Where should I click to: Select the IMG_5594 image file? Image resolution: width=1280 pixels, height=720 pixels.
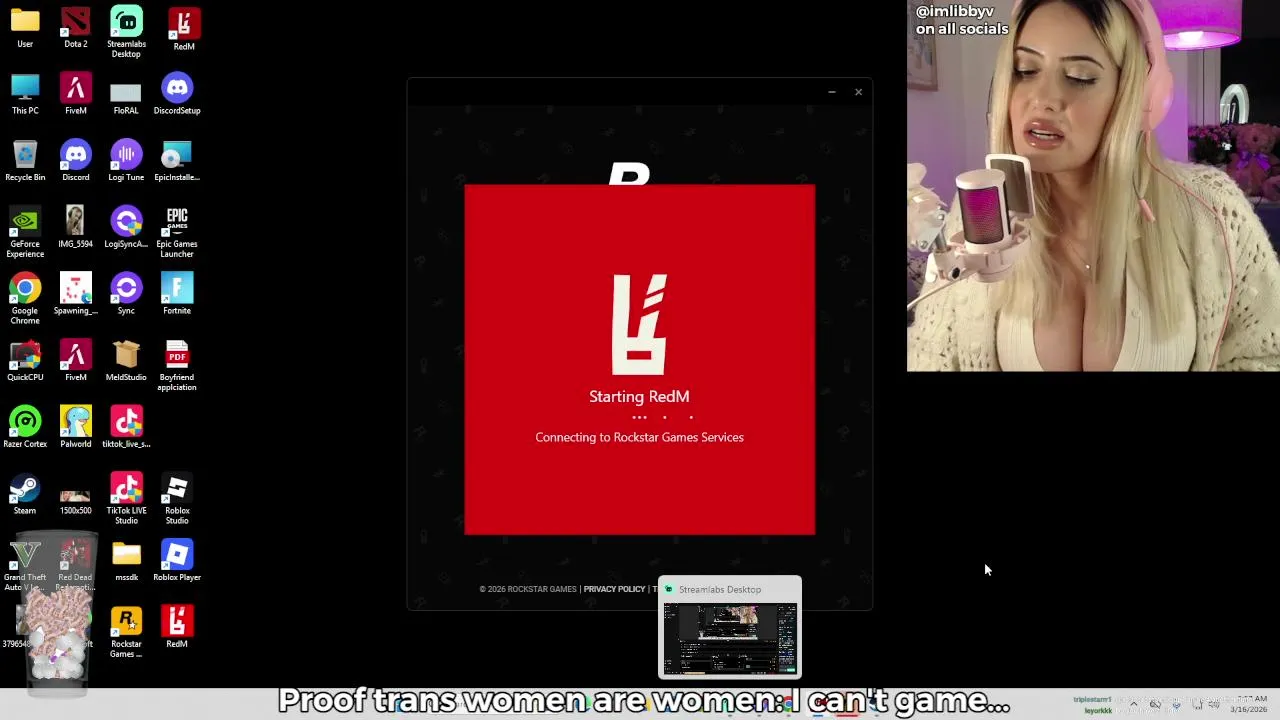[x=75, y=227]
